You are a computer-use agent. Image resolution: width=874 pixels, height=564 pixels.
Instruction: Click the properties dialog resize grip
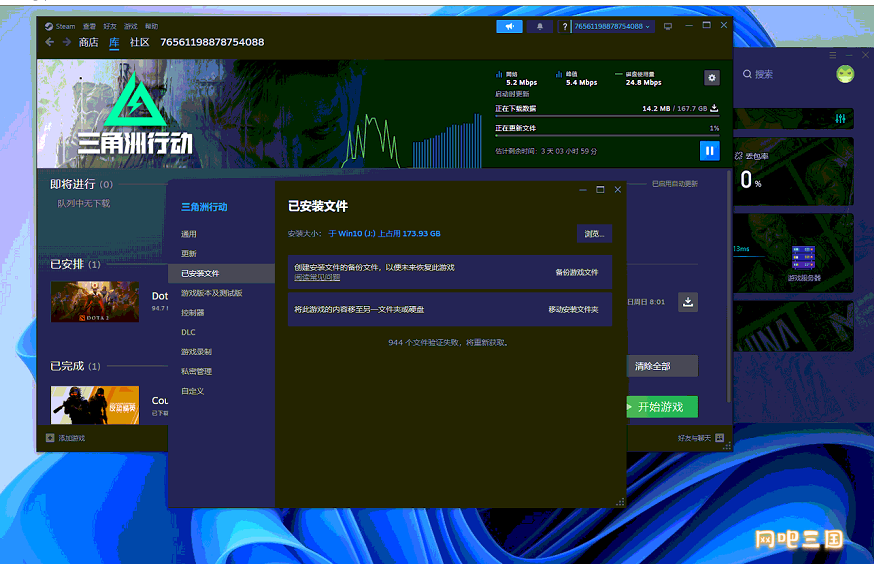point(620,502)
